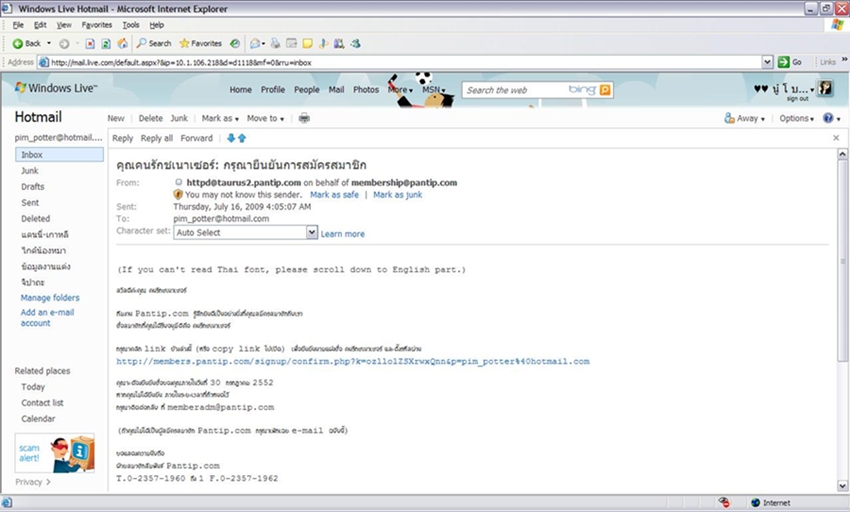Viewport: 850px width, 512px height.
Task: Open the Edit menu
Action: point(40,25)
